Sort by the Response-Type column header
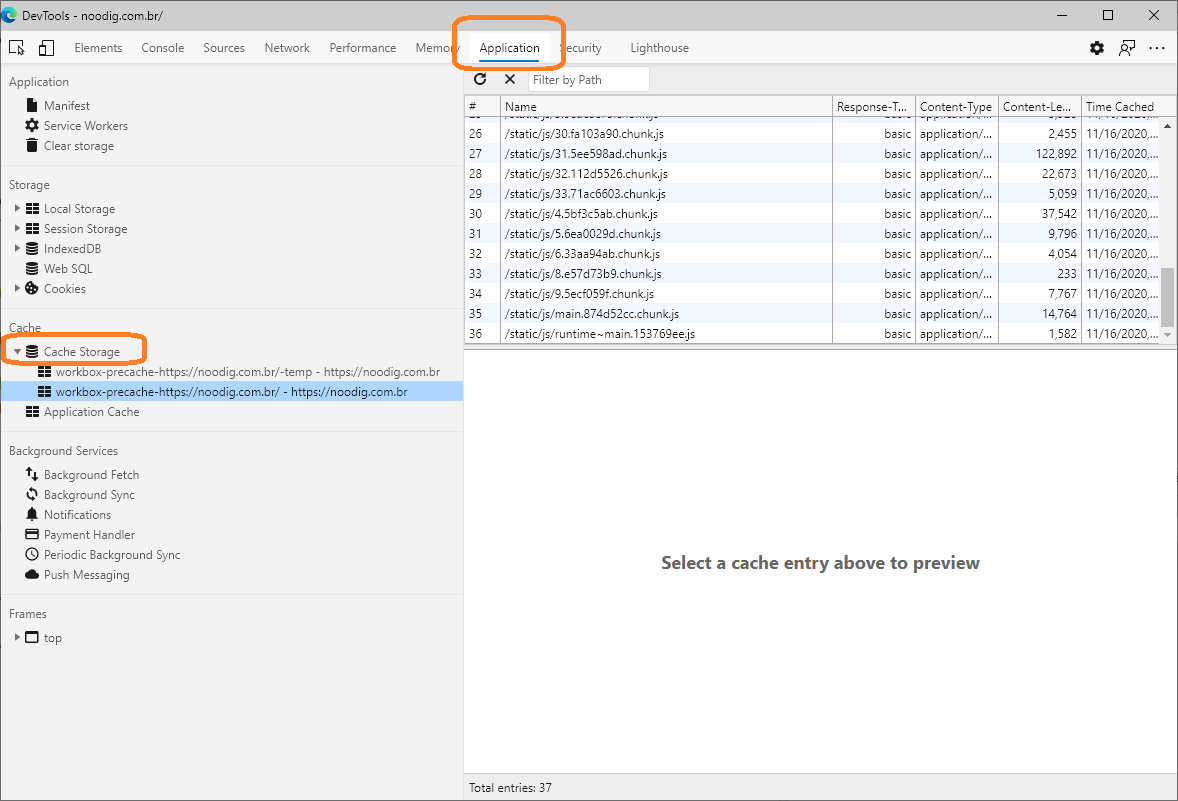 tap(873, 107)
